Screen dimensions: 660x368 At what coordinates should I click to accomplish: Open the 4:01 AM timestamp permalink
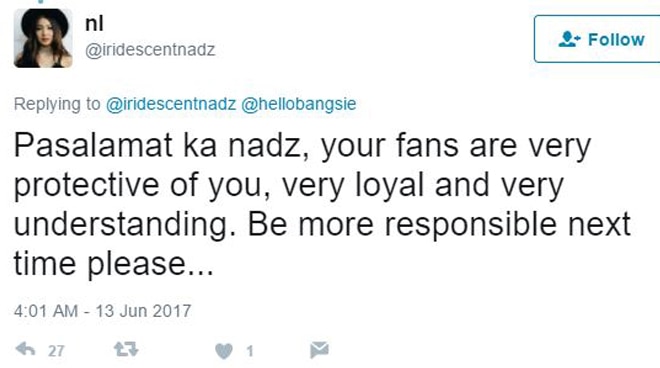click(x=46, y=311)
